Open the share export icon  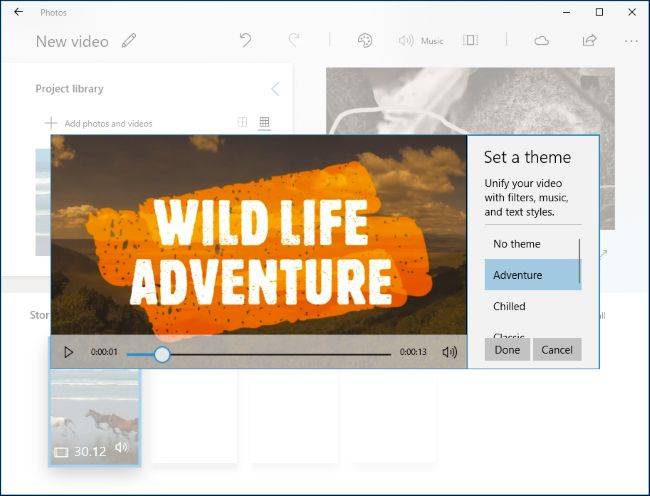[x=589, y=40]
